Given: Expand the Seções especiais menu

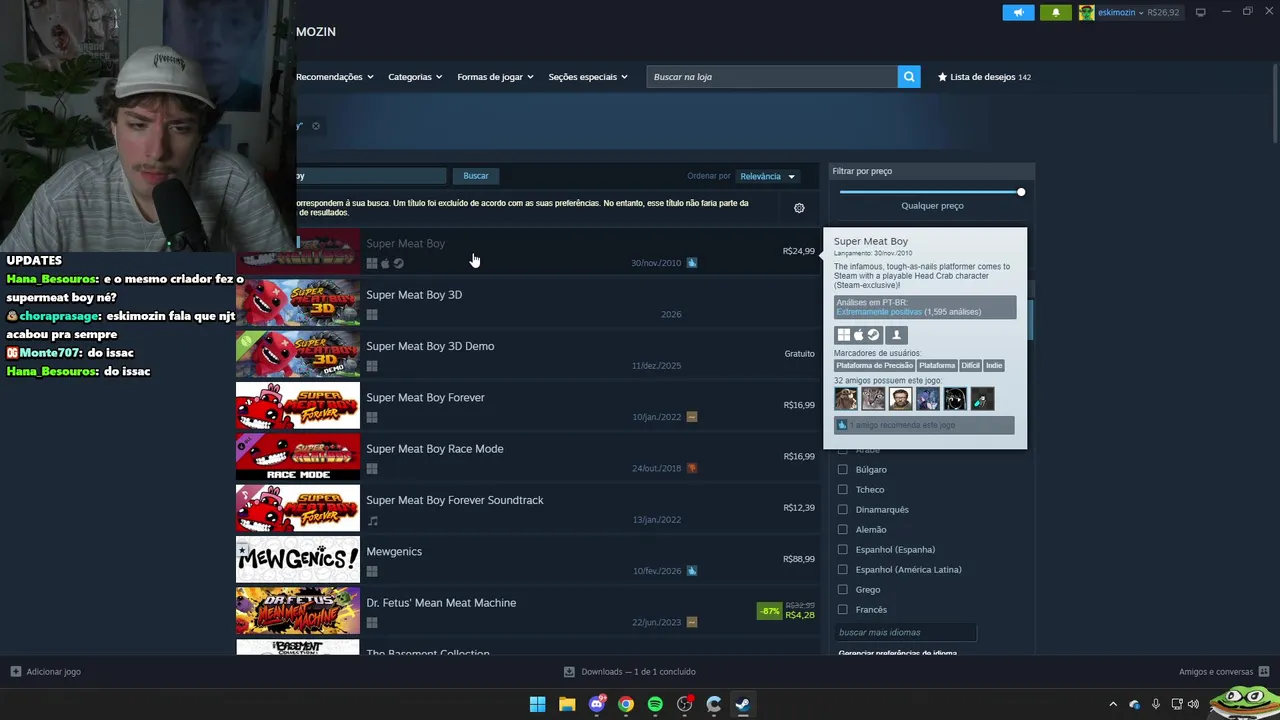Looking at the screenshot, I should pyautogui.click(x=588, y=77).
